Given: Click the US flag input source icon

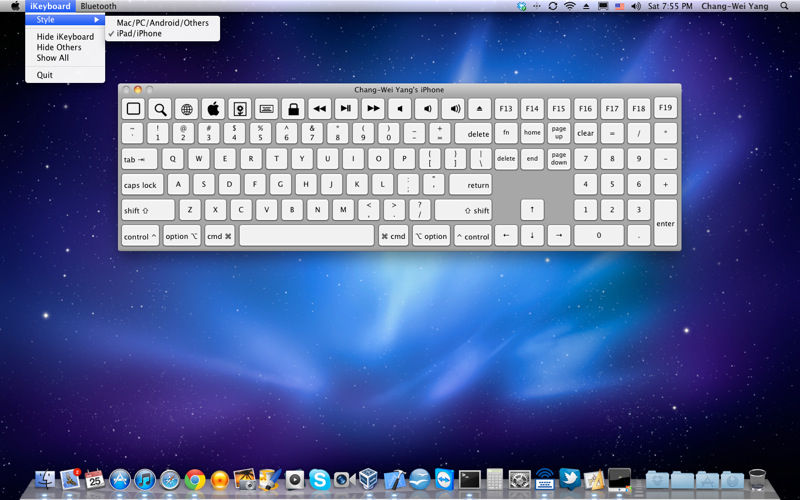Looking at the screenshot, I should [619, 6].
